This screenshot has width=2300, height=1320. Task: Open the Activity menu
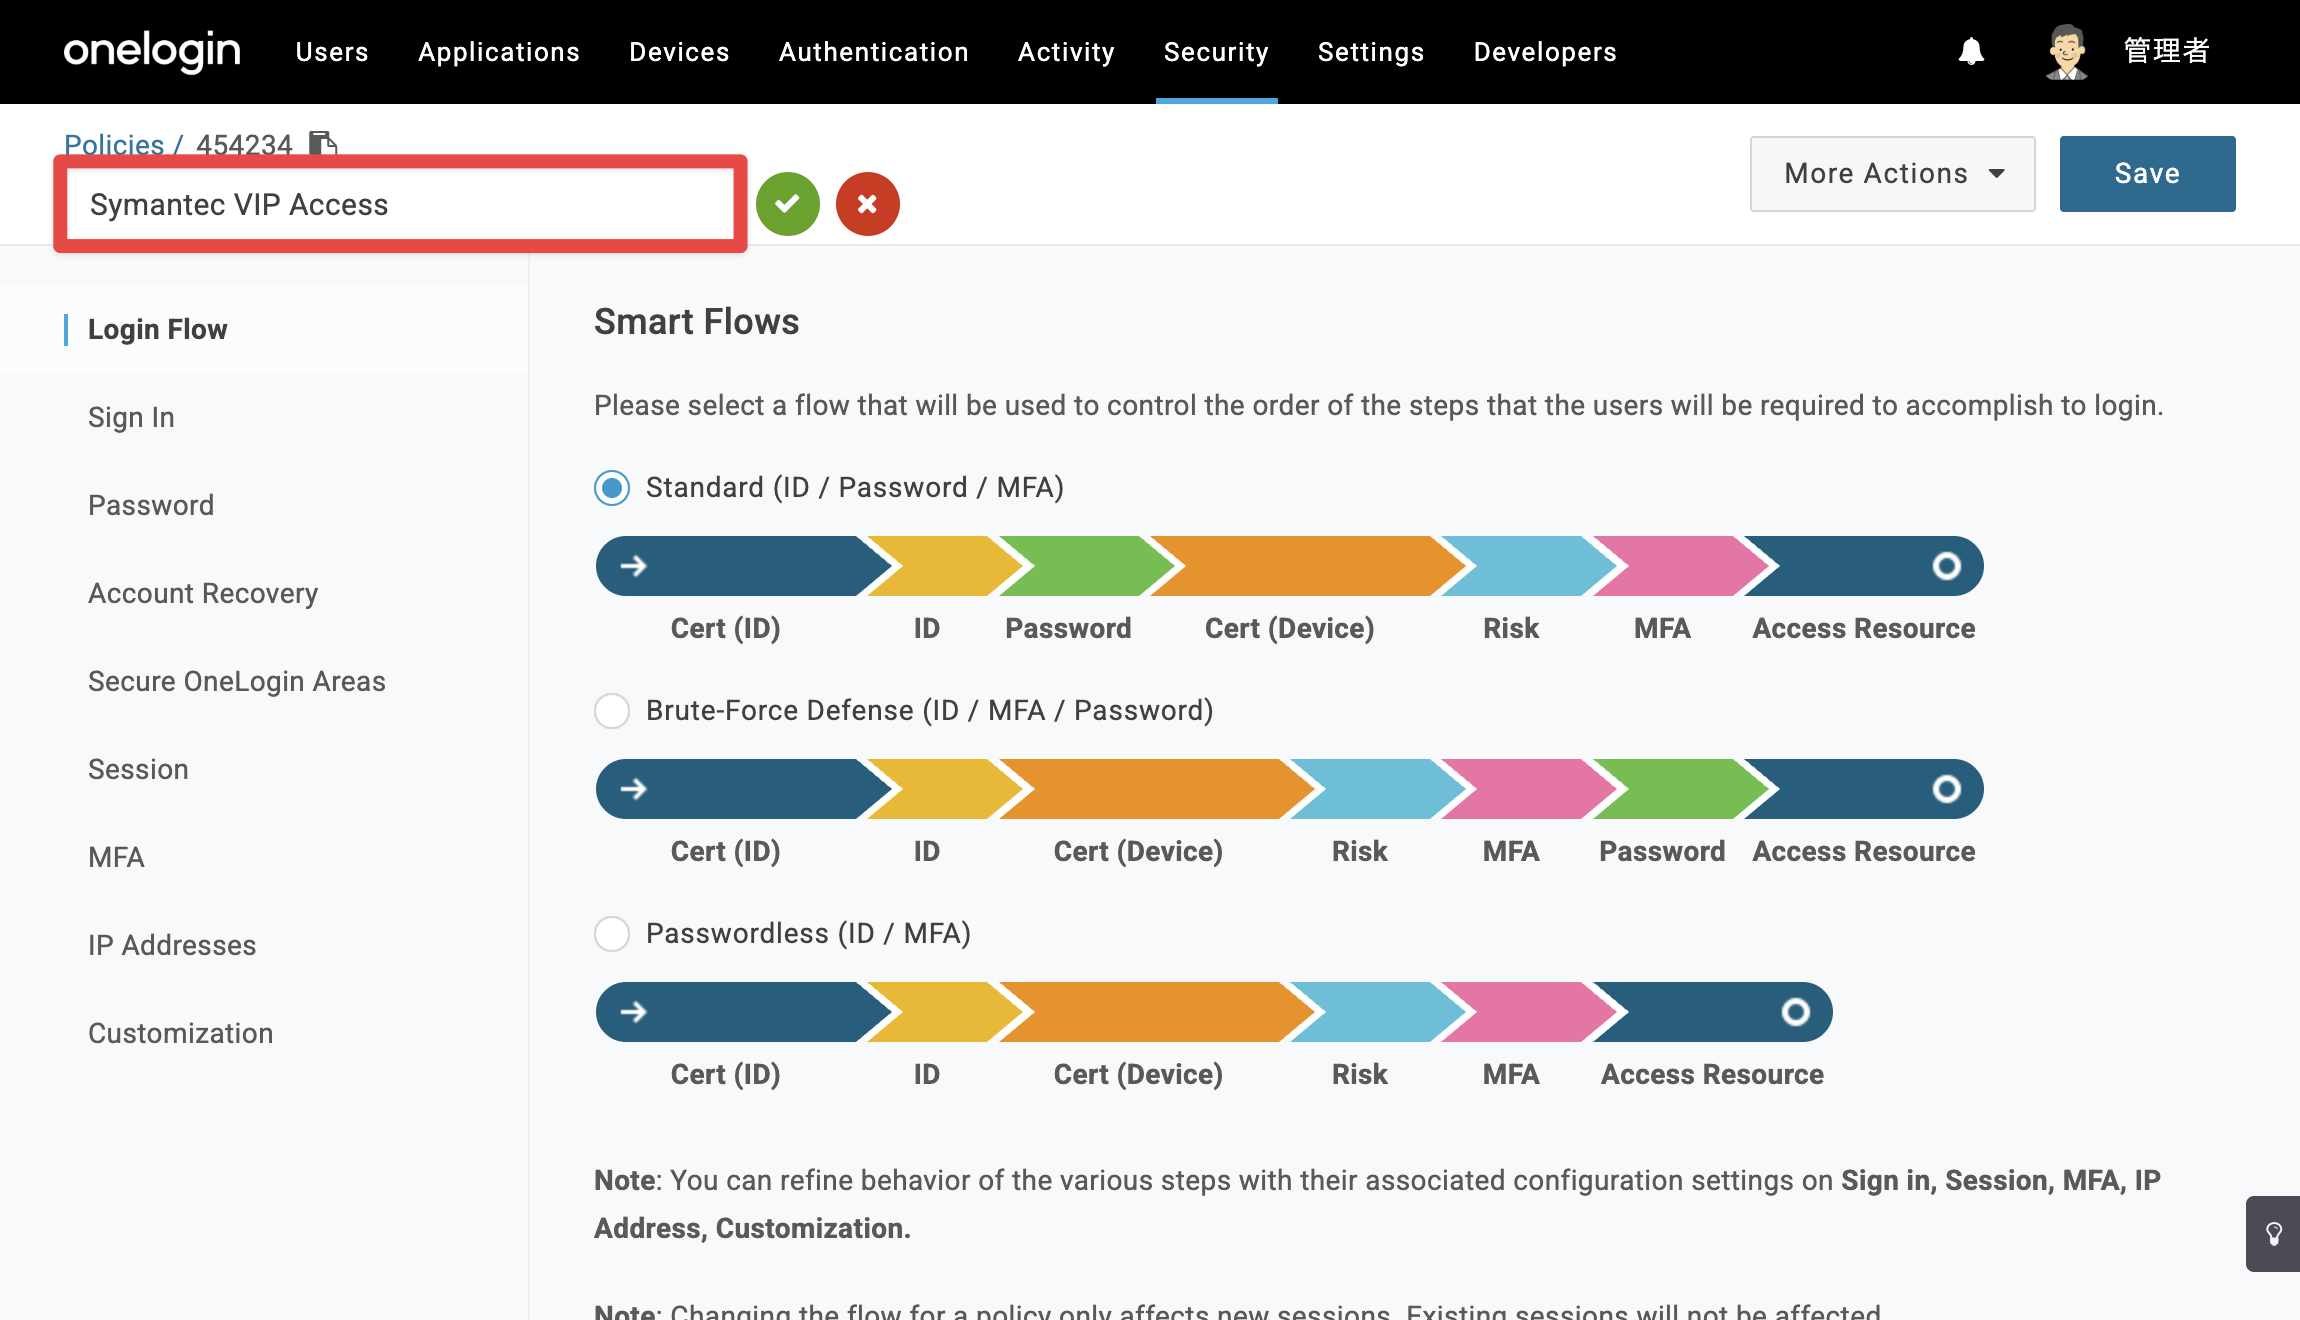click(x=1066, y=52)
